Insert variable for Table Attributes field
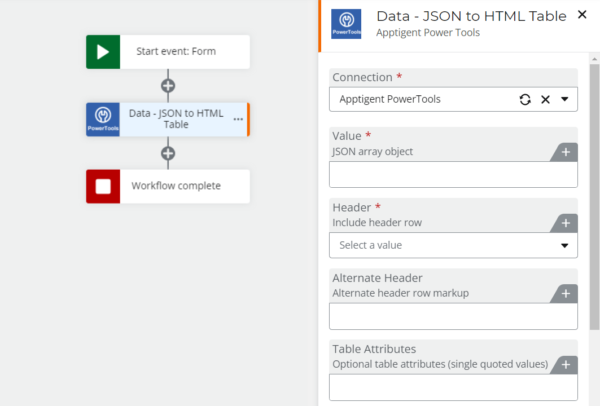The width and height of the screenshot is (600, 406). (x=566, y=364)
